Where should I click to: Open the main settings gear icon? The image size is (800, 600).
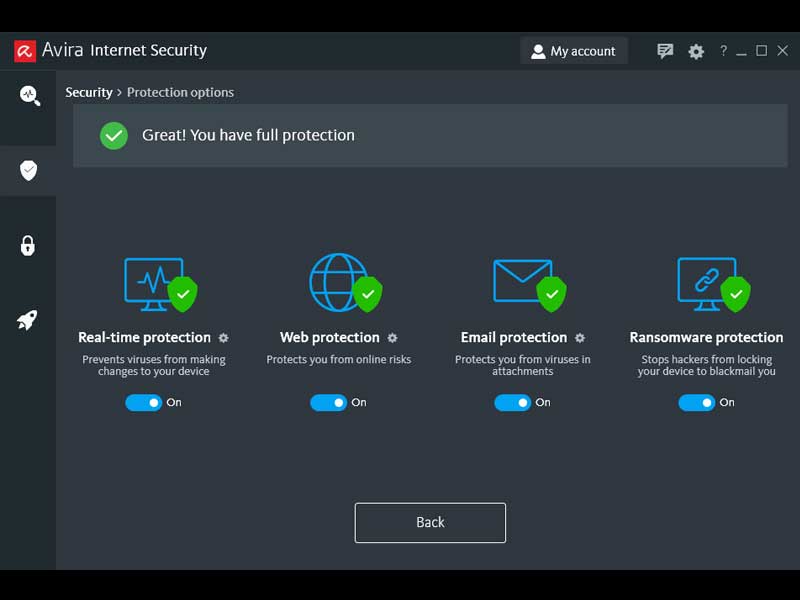click(696, 51)
